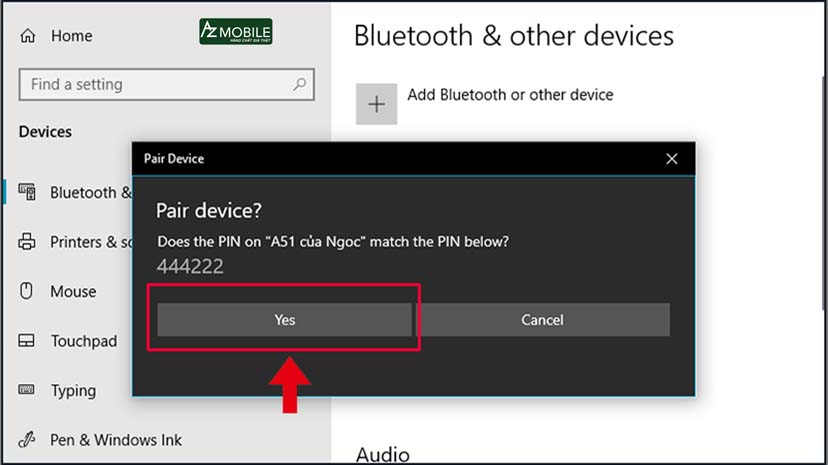Close the Pair Device dialog
This screenshot has height=465, width=828.
click(x=672, y=159)
